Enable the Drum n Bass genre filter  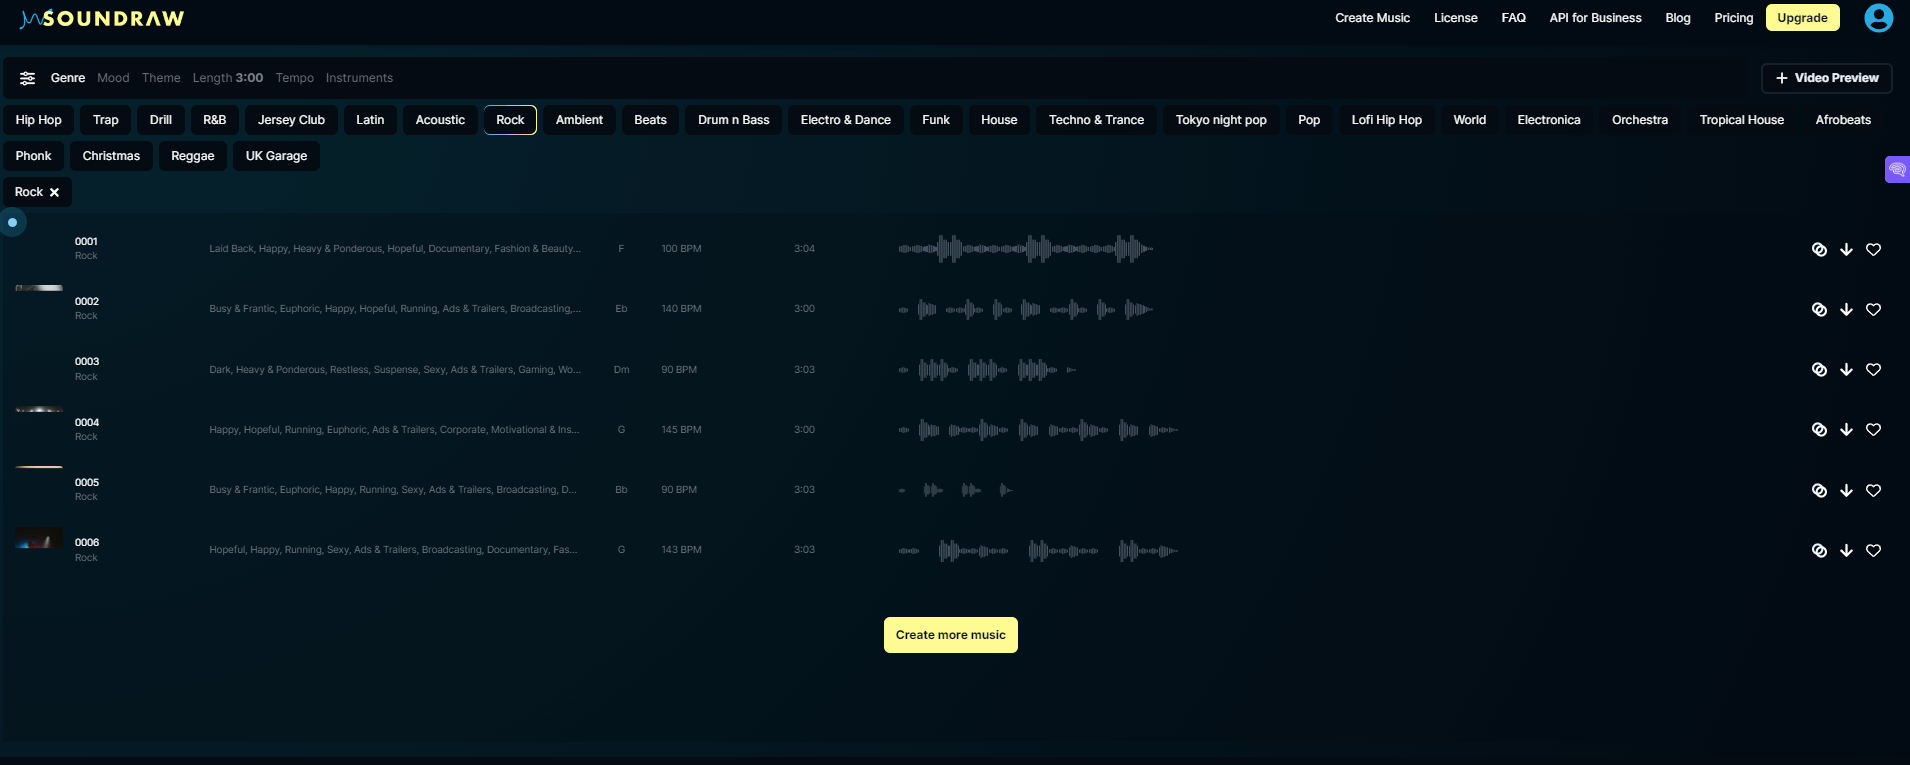tap(733, 120)
